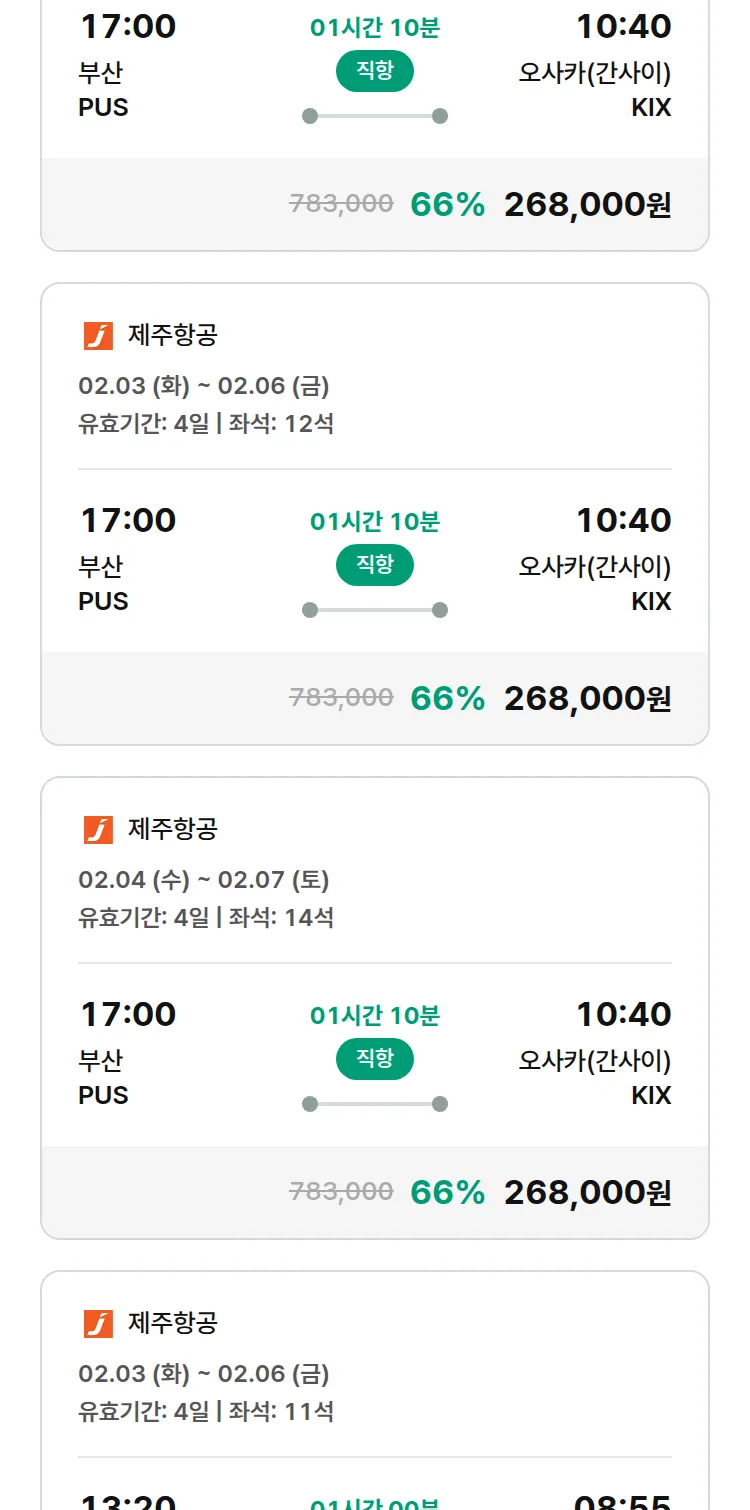Click the 제주항공 airline name in the 11석 card

pyautogui.click(x=173, y=1324)
